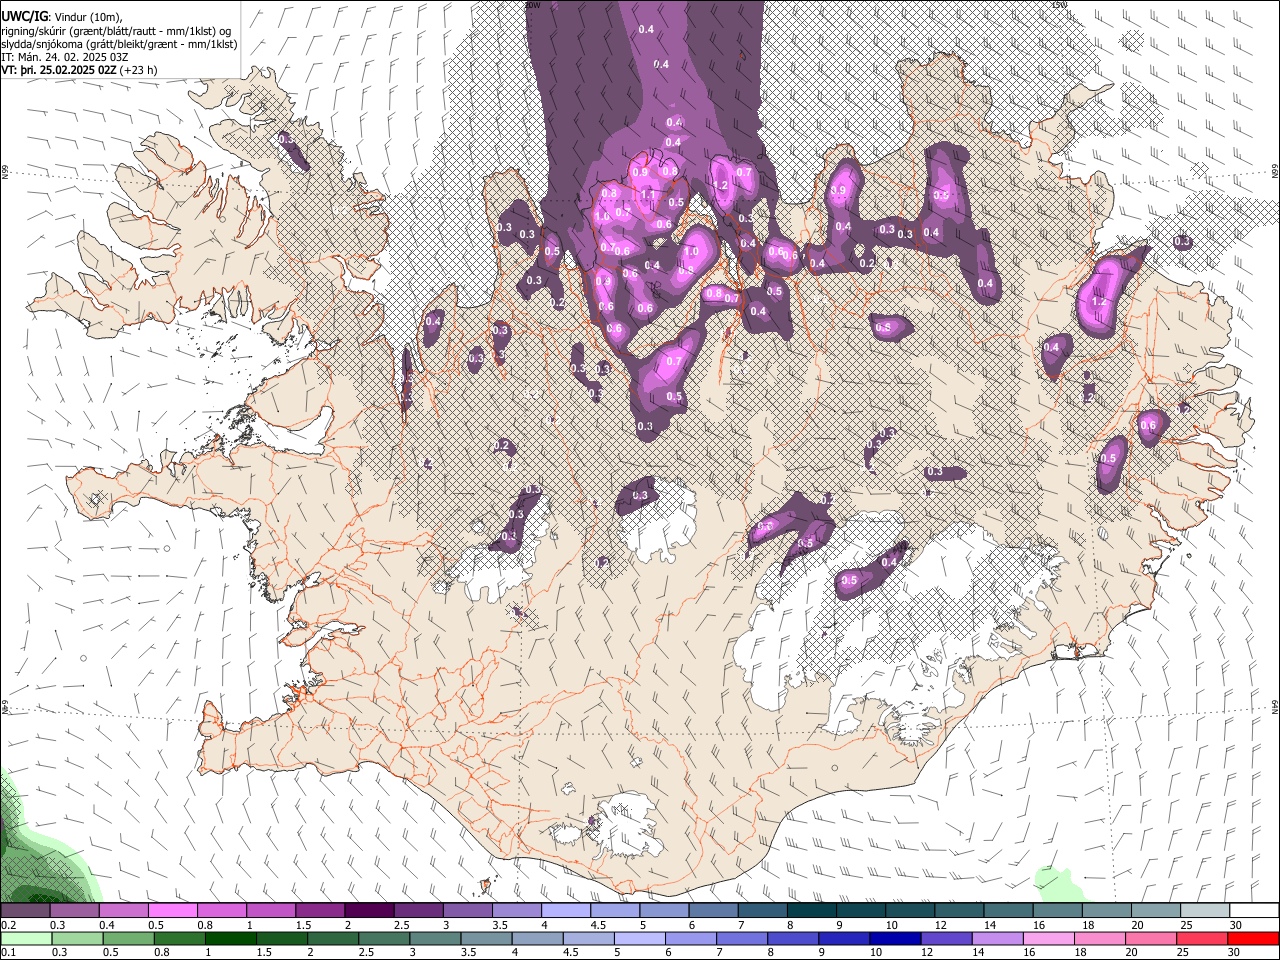Viewport: 1280px width, 960px height.
Task: Click the '0.3' label over the Westfjords peninsula
Action: 286,138
